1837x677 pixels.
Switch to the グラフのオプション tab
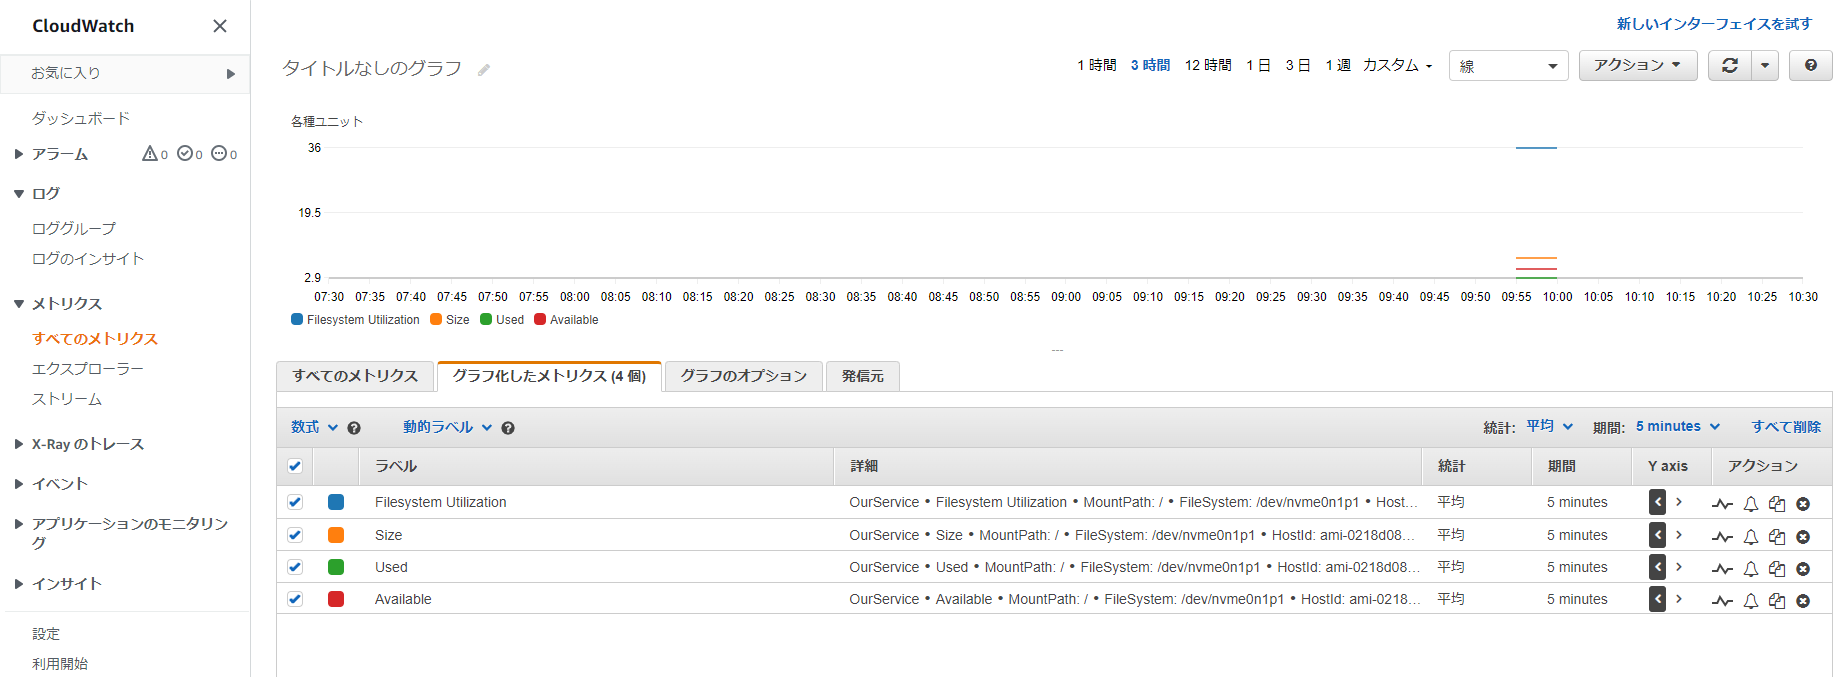(743, 376)
